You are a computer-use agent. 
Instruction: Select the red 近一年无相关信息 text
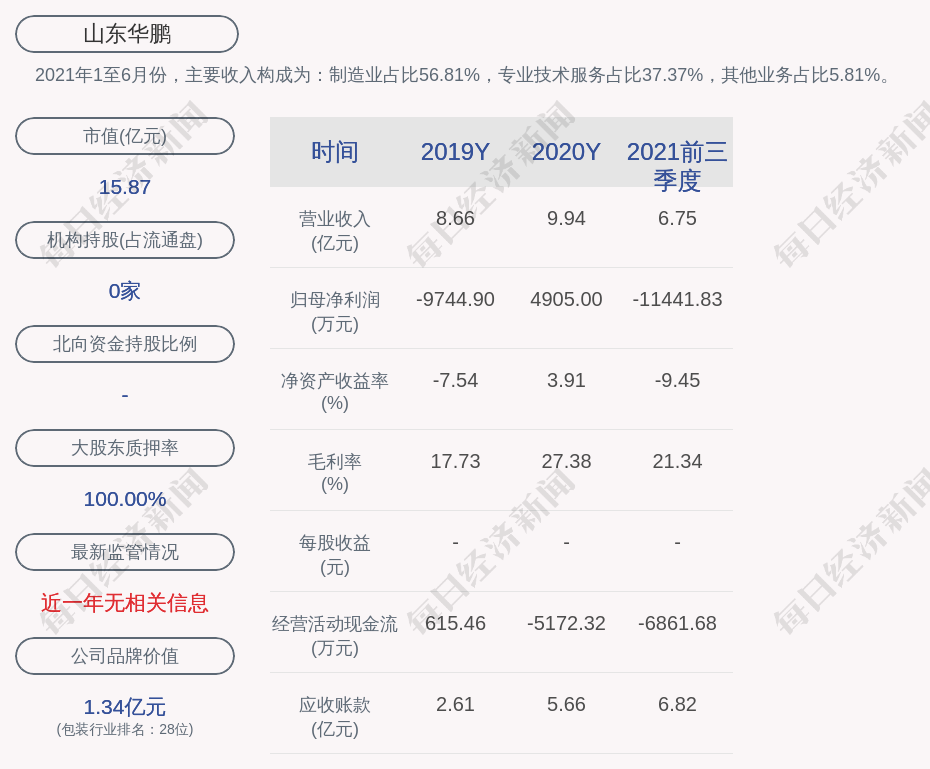coord(125,603)
